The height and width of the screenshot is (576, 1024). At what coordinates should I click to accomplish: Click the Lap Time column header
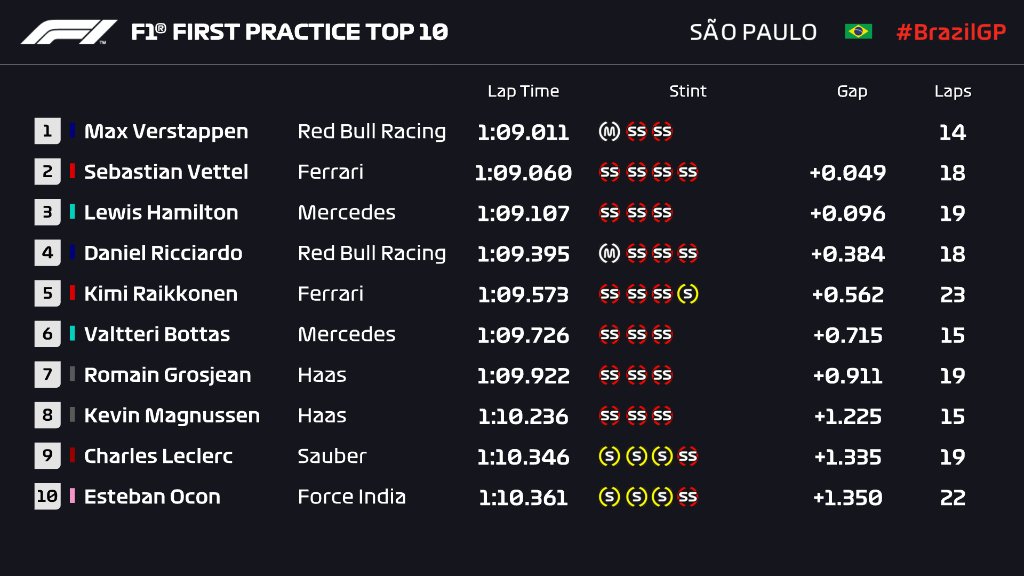tap(523, 91)
